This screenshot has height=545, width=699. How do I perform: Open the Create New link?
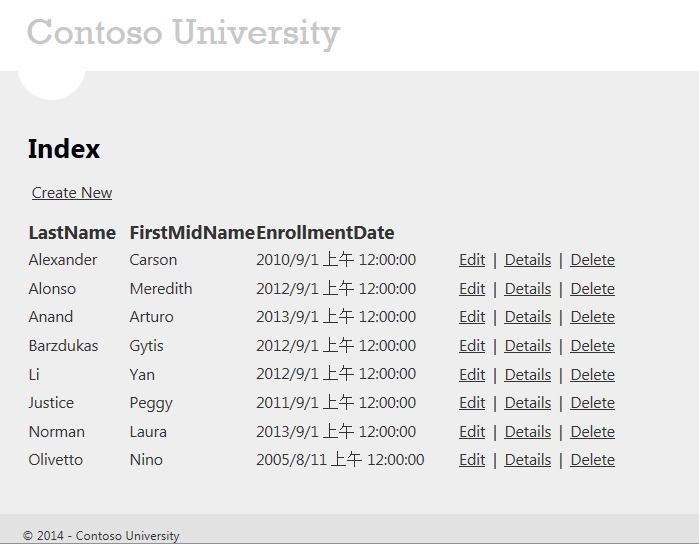click(72, 193)
